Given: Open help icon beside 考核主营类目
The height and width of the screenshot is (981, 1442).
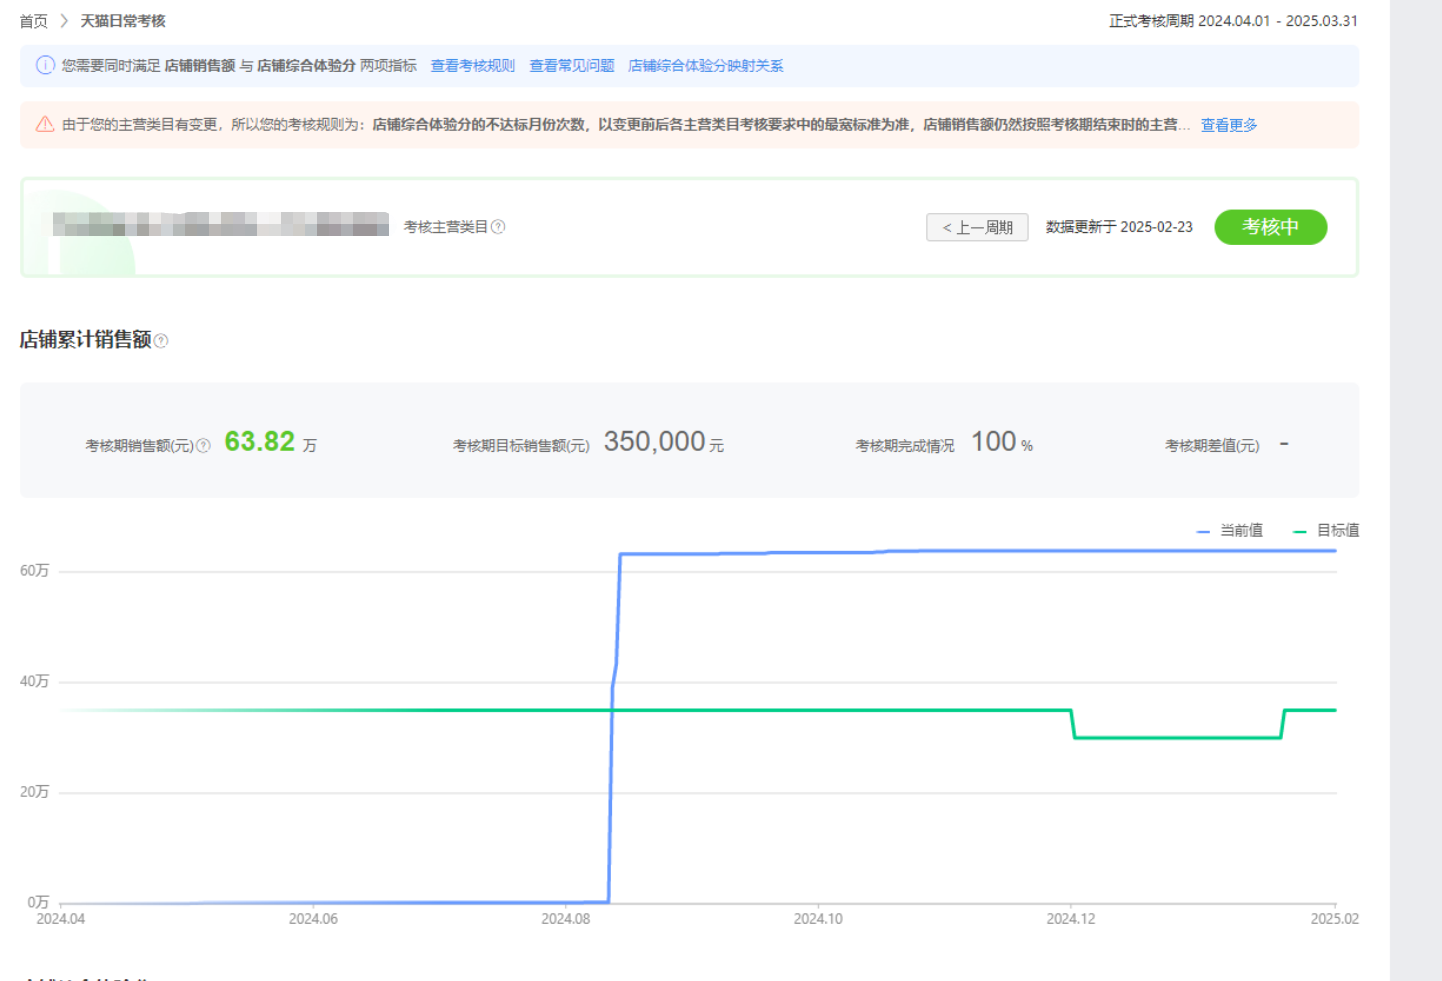Looking at the screenshot, I should tap(498, 227).
